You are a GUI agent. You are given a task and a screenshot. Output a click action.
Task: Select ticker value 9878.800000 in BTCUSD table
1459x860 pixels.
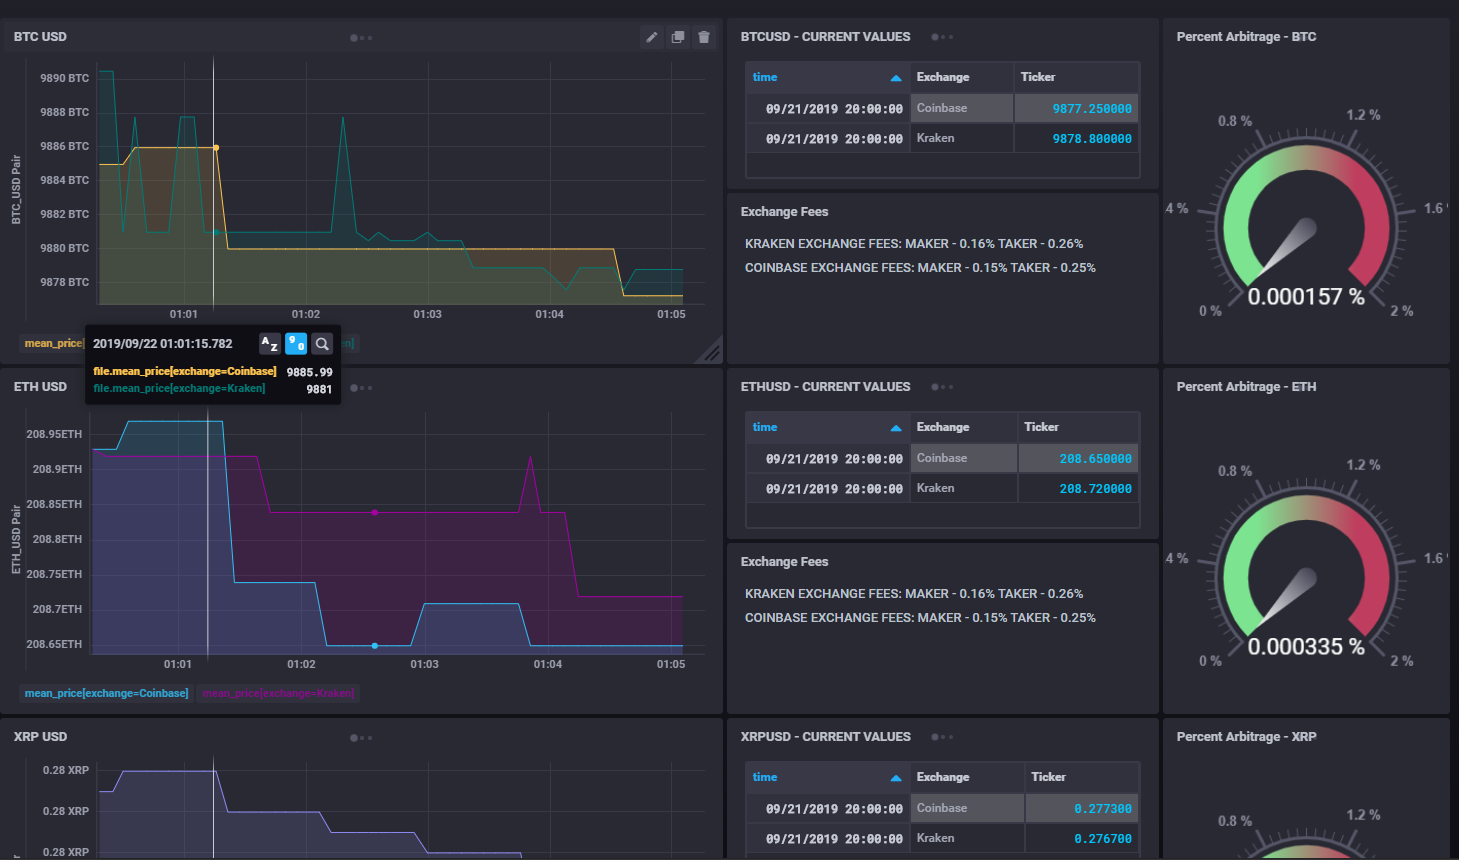[x=1092, y=139]
